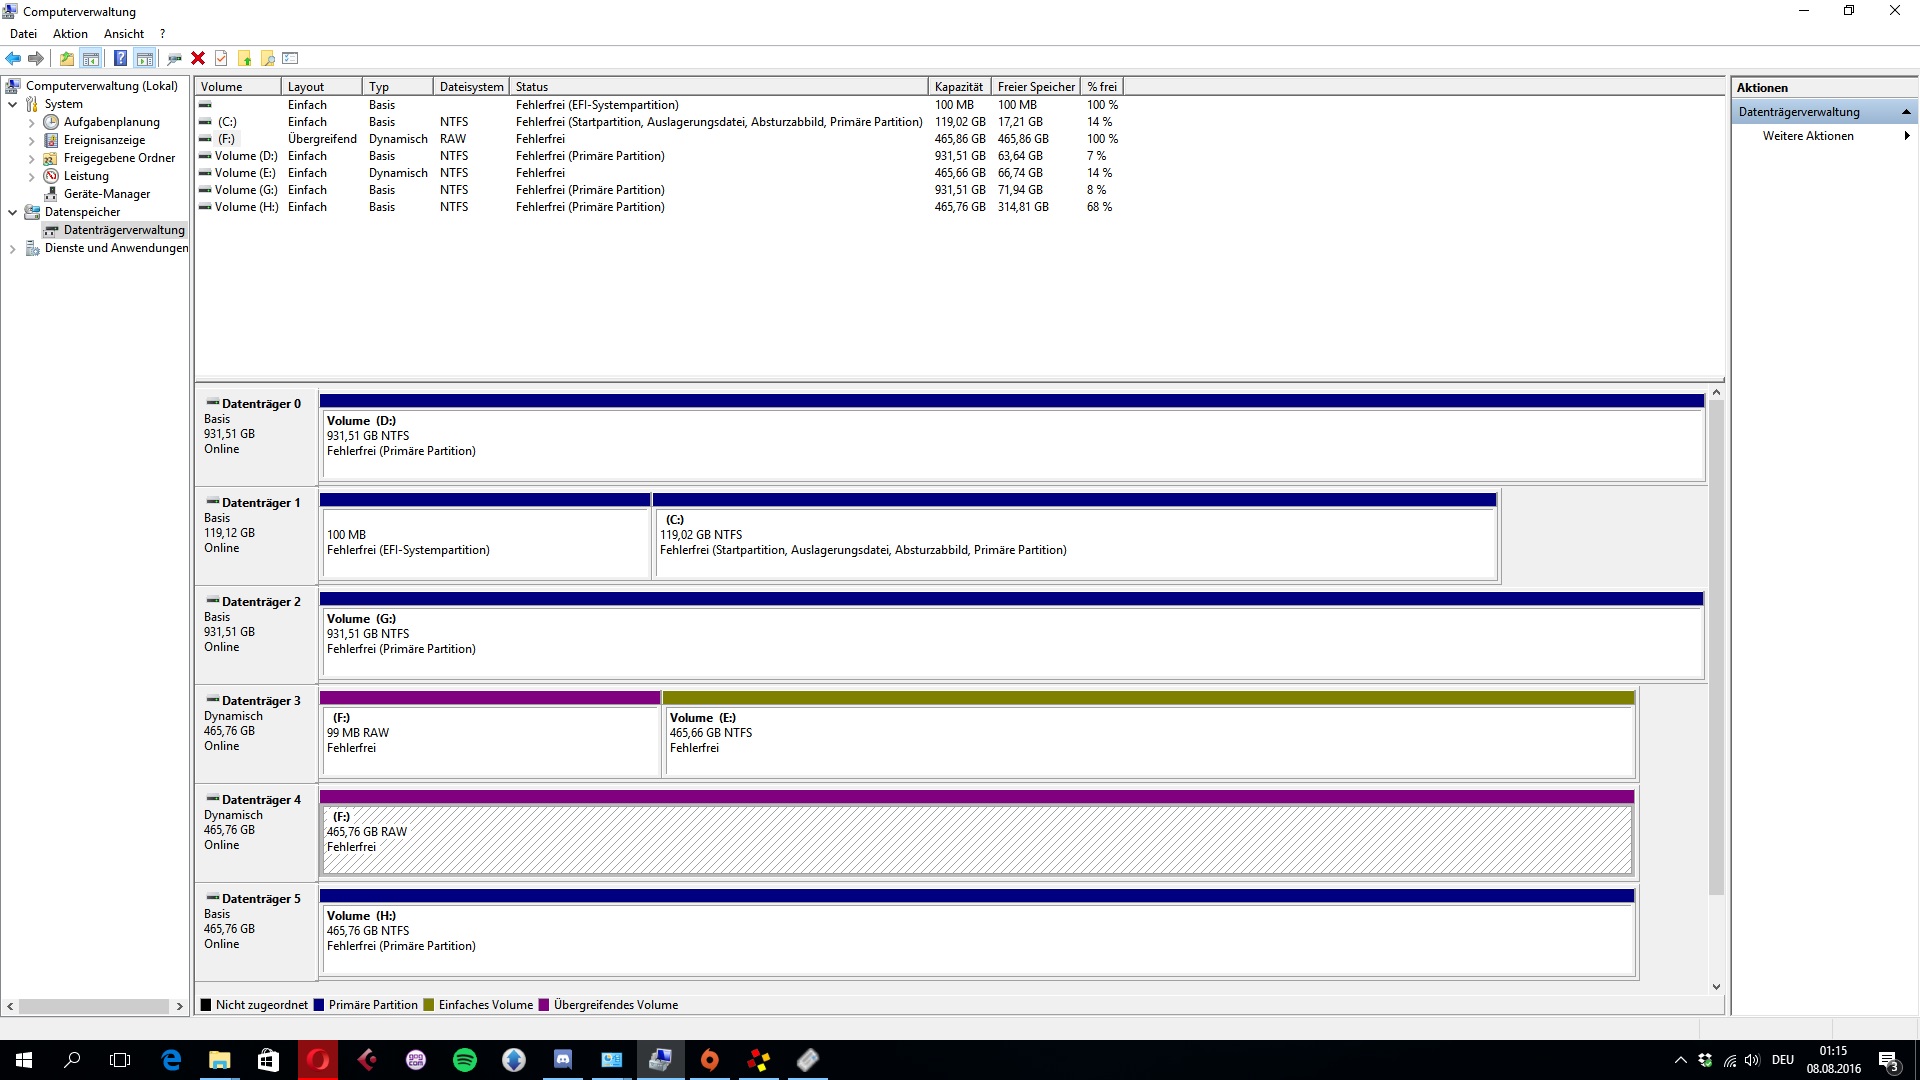Image resolution: width=1920 pixels, height=1080 pixels.
Task: Click the blue Back arrow in toolbar
Action: [x=13, y=58]
